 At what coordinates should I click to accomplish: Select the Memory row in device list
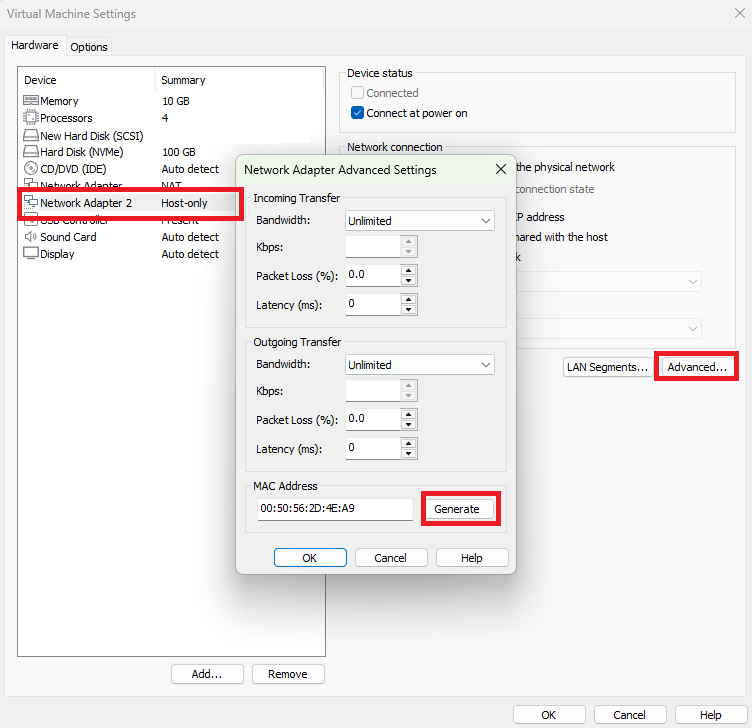(x=171, y=101)
